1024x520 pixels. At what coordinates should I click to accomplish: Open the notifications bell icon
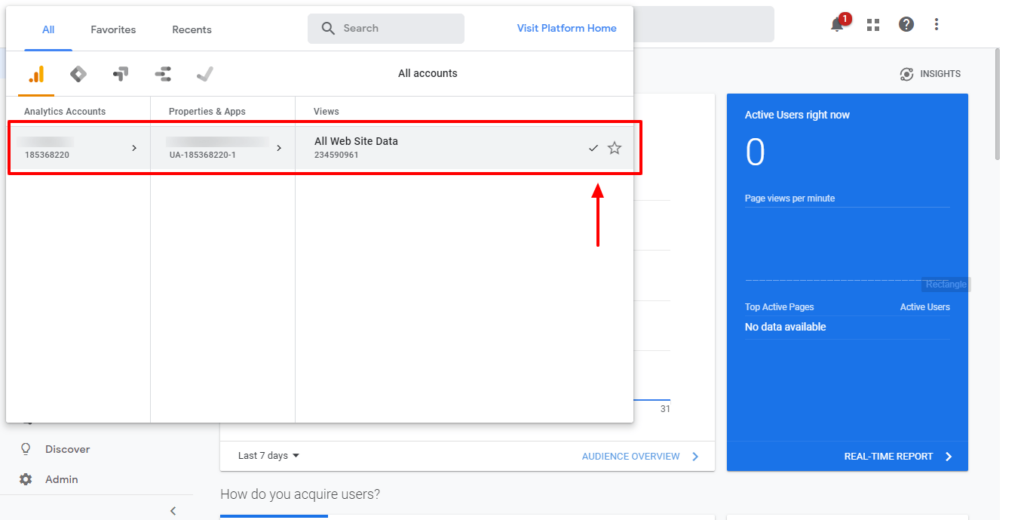point(838,25)
